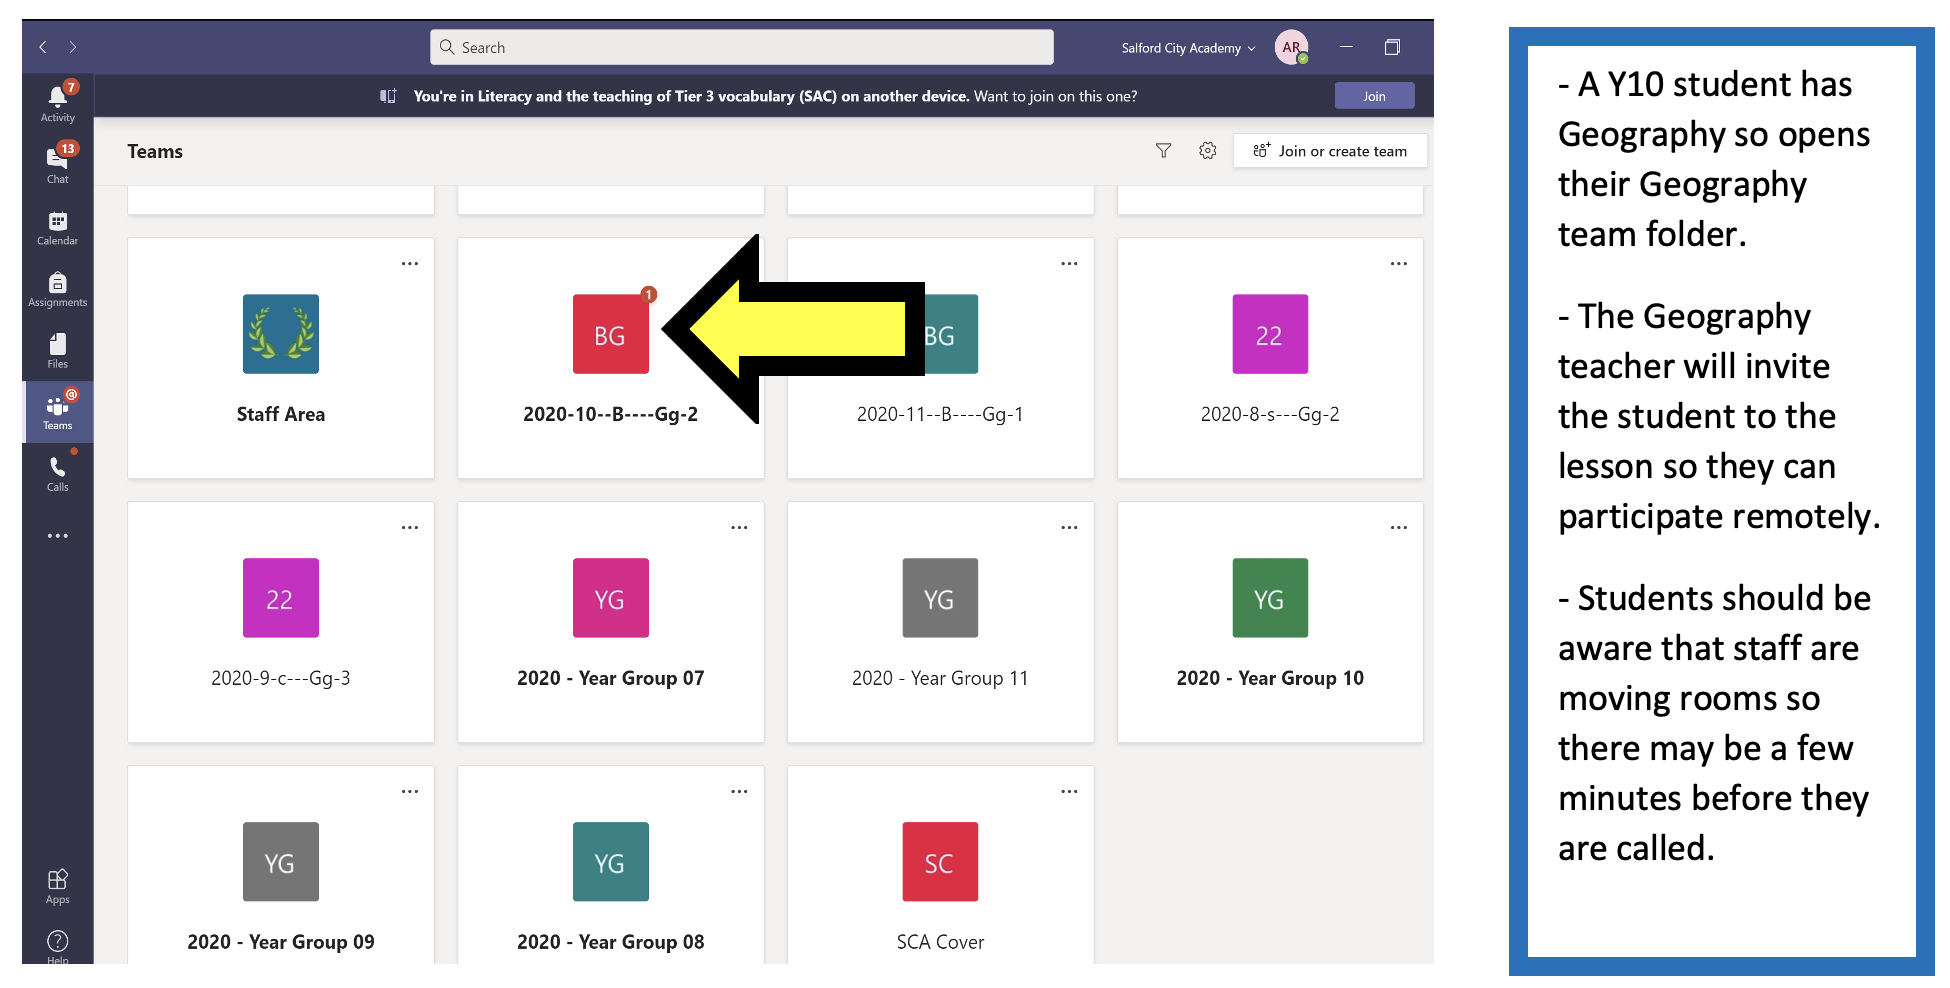Viewport: 1950px width, 988px height.
Task: Click the Staff Area team name
Action: click(x=281, y=414)
